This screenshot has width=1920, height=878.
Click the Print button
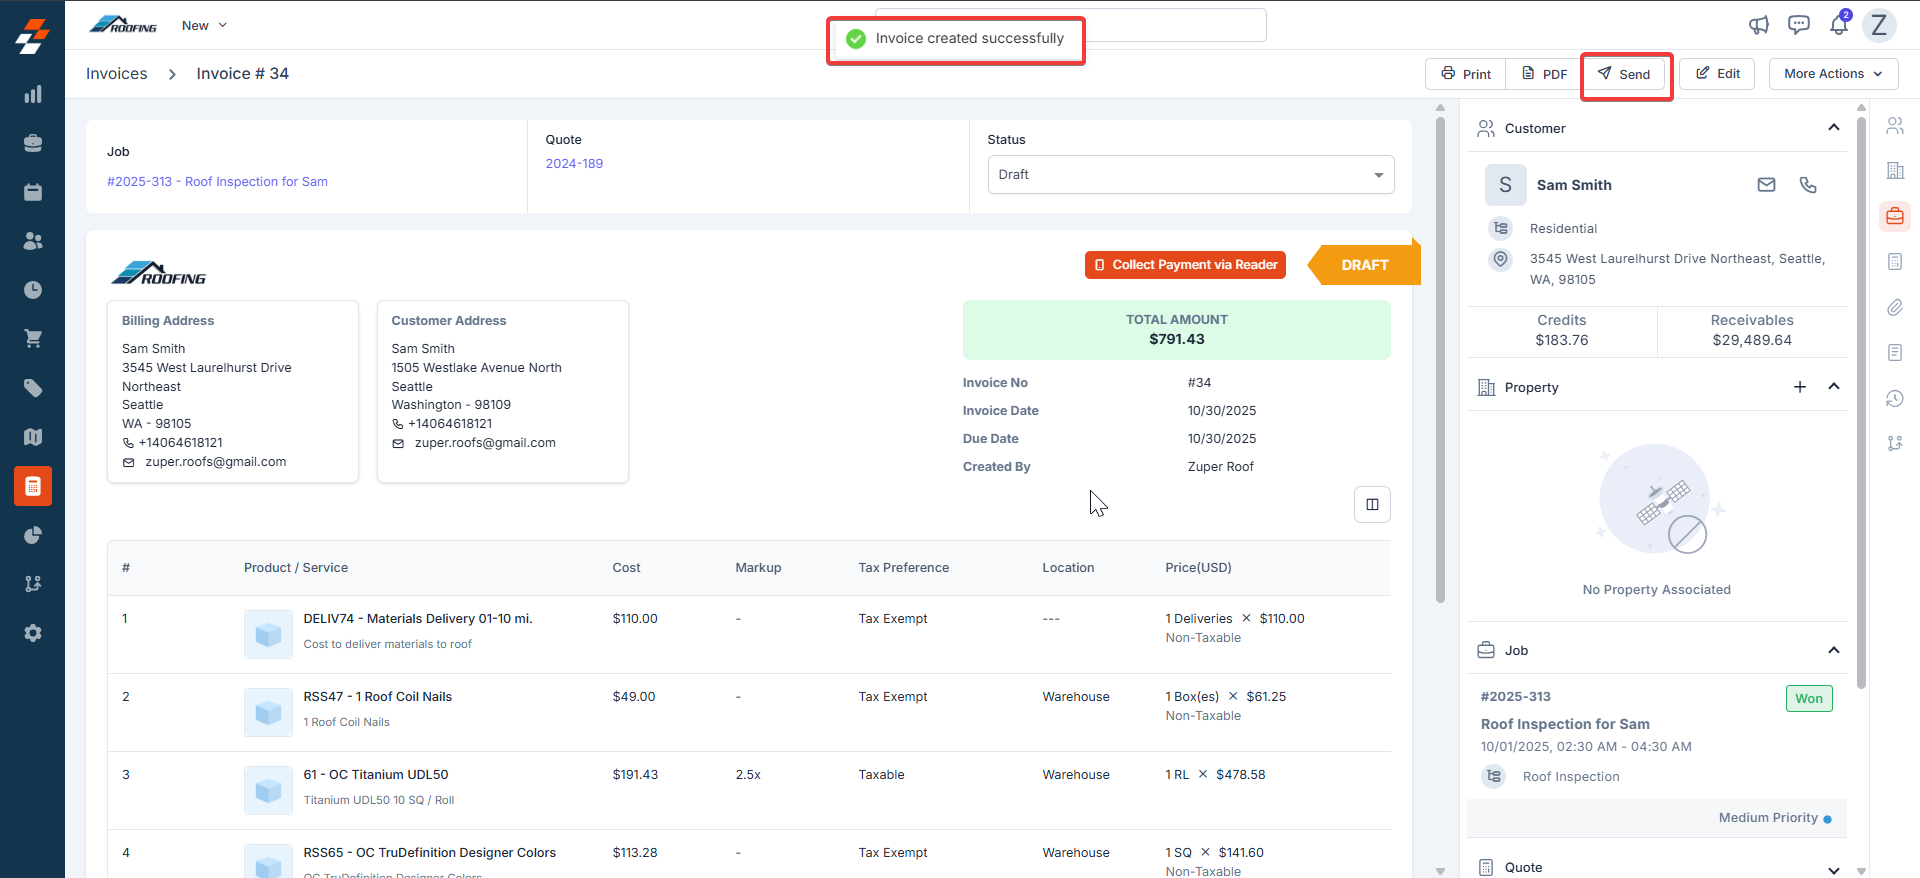(x=1466, y=74)
